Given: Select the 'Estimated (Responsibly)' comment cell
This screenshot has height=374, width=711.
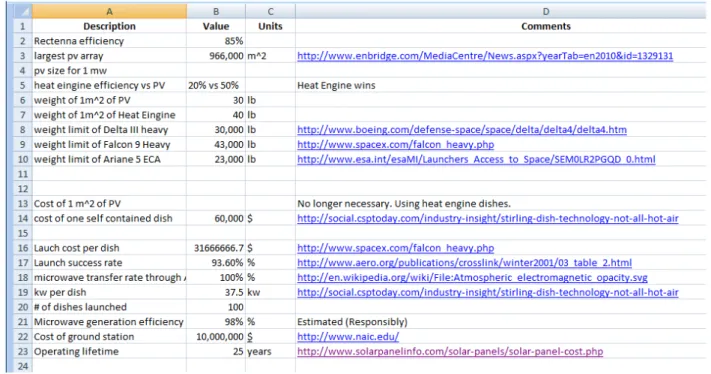Looking at the screenshot, I should click(500, 322).
